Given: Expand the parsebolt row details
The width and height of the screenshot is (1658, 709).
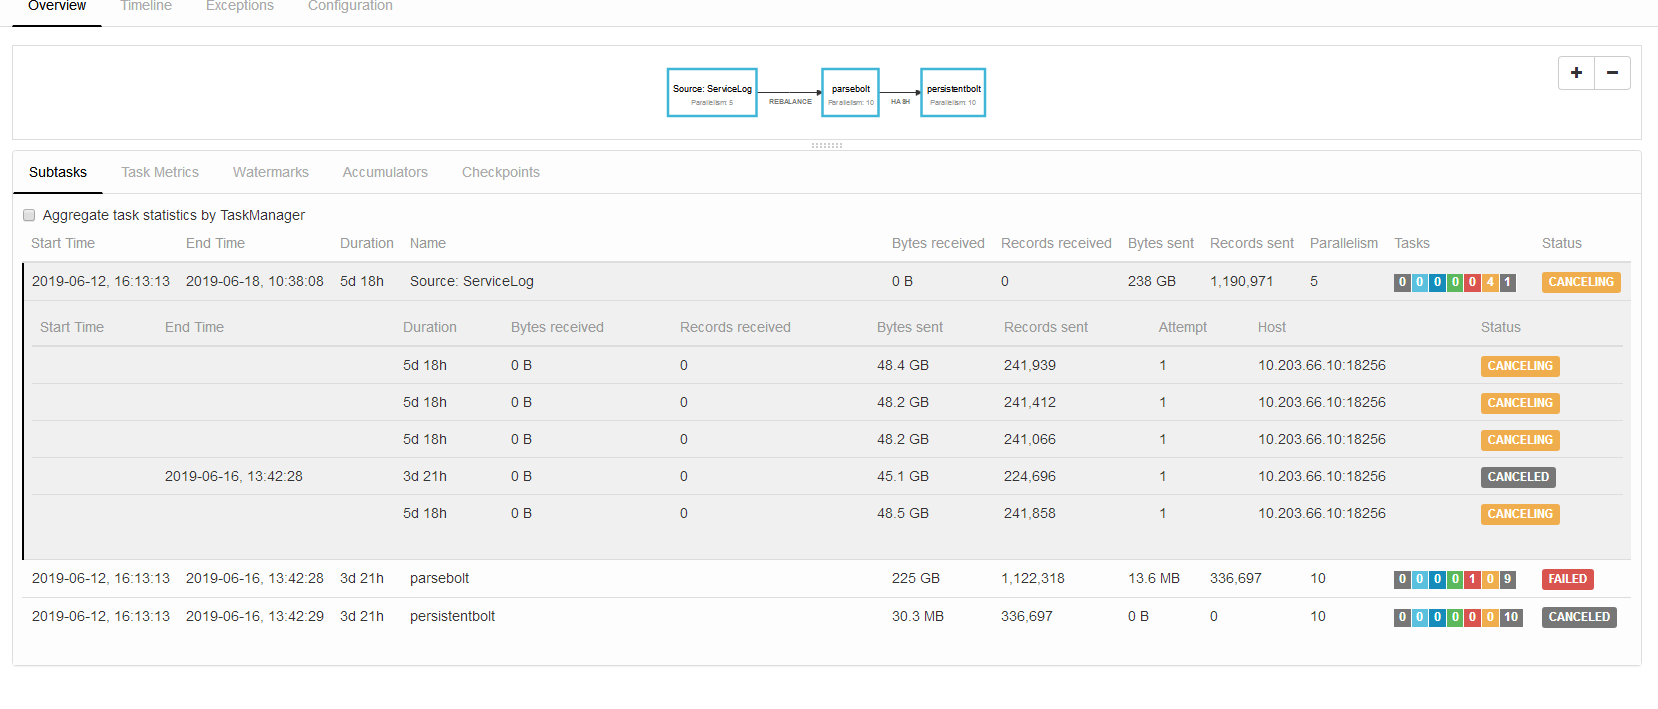Looking at the screenshot, I should pos(439,578).
